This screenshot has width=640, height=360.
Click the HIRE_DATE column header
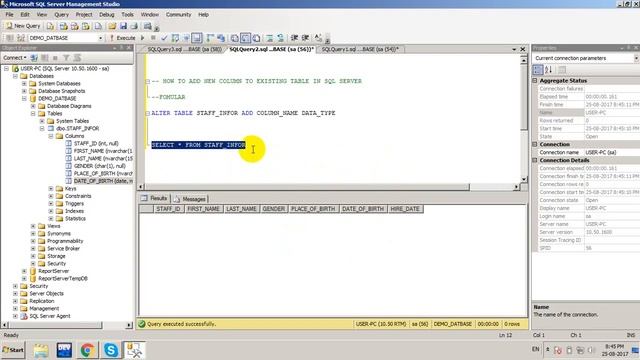click(x=405, y=209)
